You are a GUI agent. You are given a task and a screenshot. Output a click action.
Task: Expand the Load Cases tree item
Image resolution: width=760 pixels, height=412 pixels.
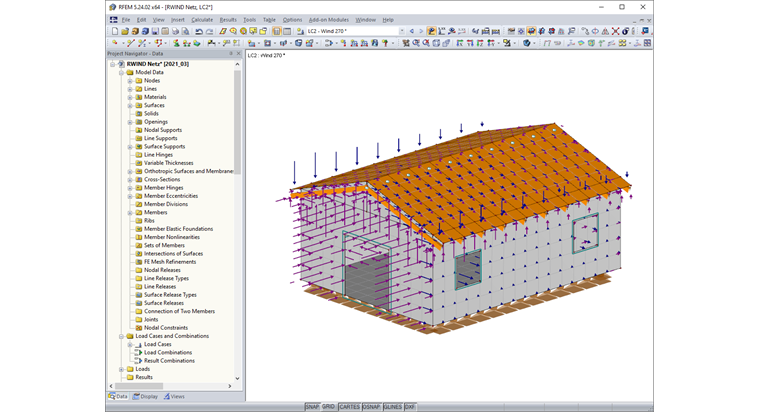130,344
